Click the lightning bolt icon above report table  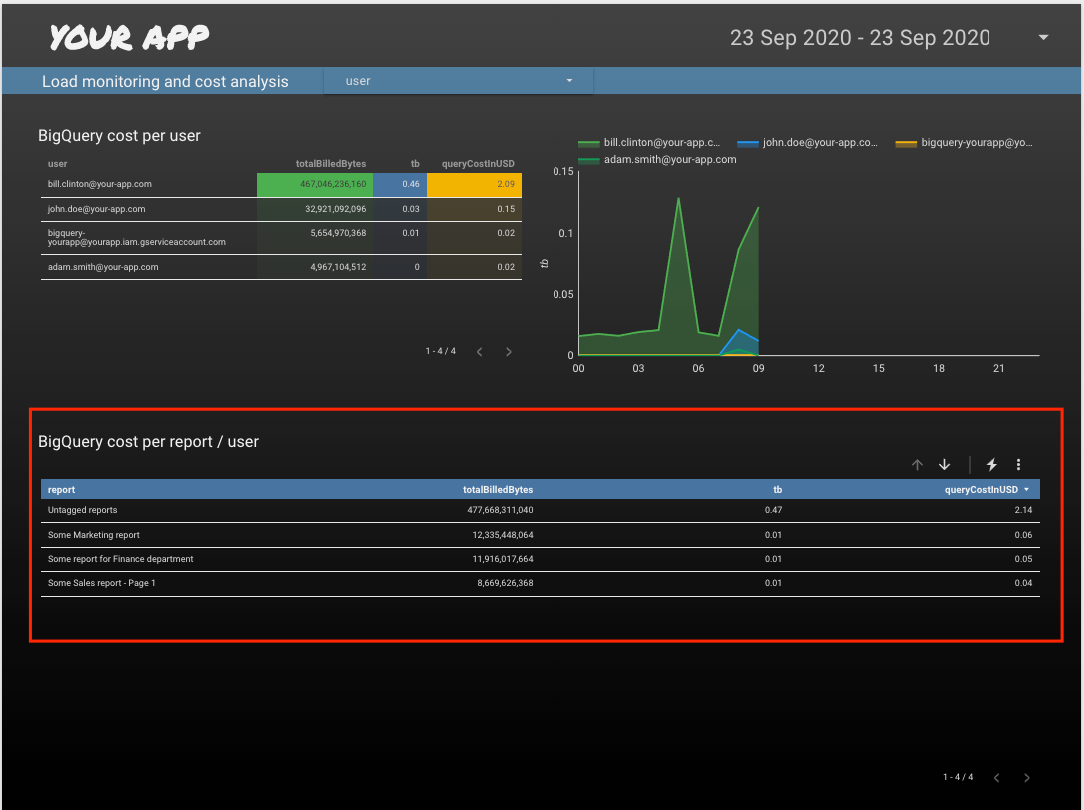coord(992,465)
